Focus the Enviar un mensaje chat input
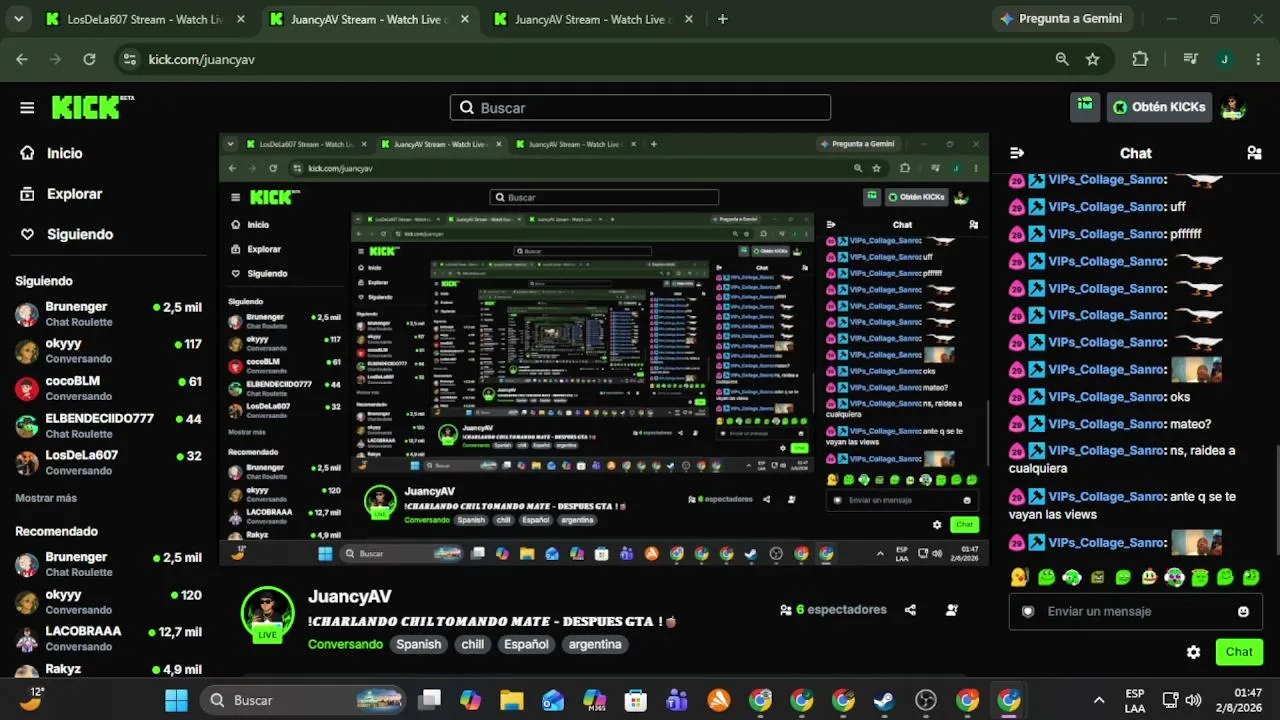1280x720 pixels. 1135,612
